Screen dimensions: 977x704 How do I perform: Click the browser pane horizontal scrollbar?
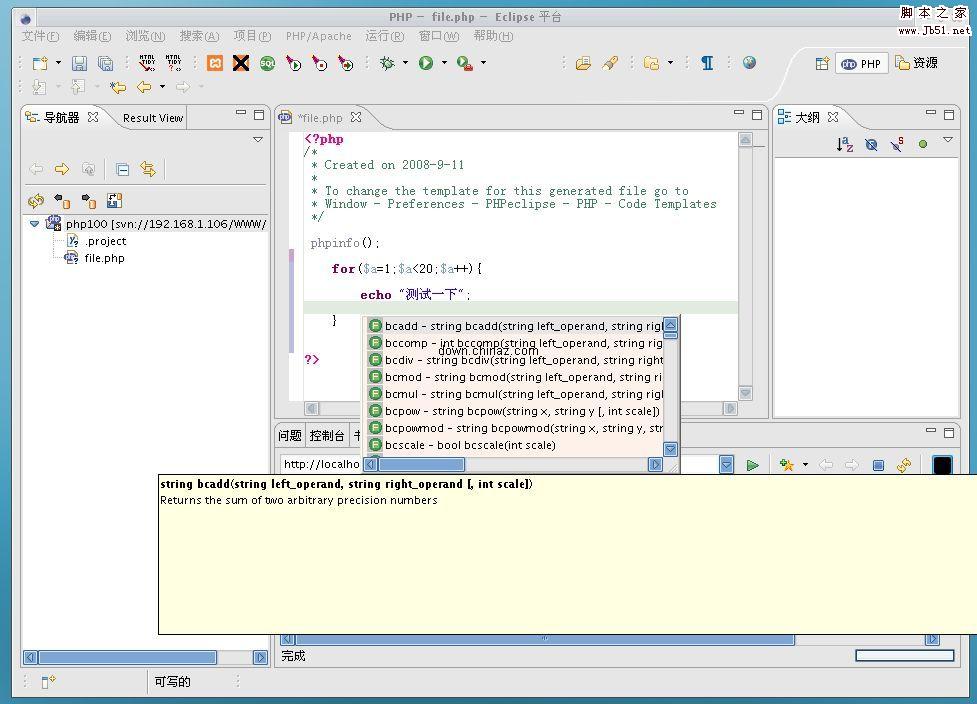coord(544,639)
